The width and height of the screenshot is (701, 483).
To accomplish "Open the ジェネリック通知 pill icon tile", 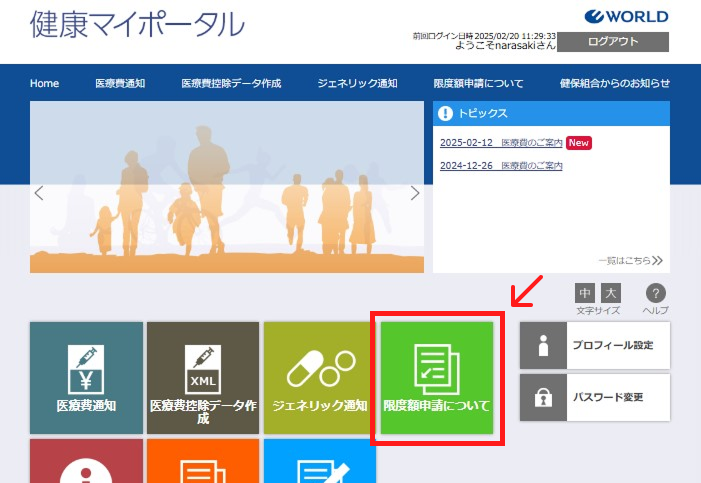I will (x=320, y=378).
